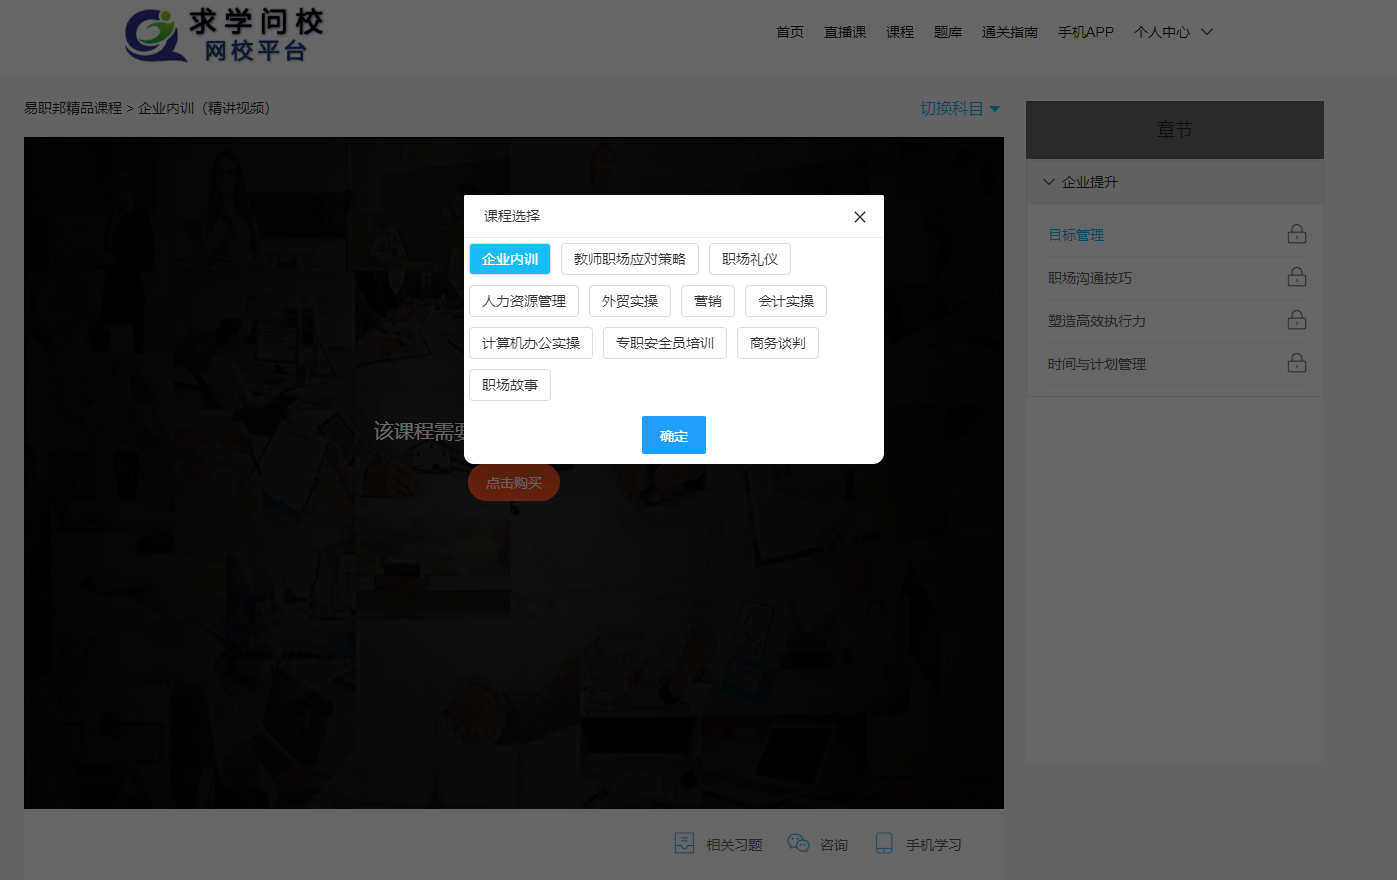This screenshot has width=1397, height=880.
Task: Click the lock icon beside 时间与计划管理
Action: [1296, 363]
